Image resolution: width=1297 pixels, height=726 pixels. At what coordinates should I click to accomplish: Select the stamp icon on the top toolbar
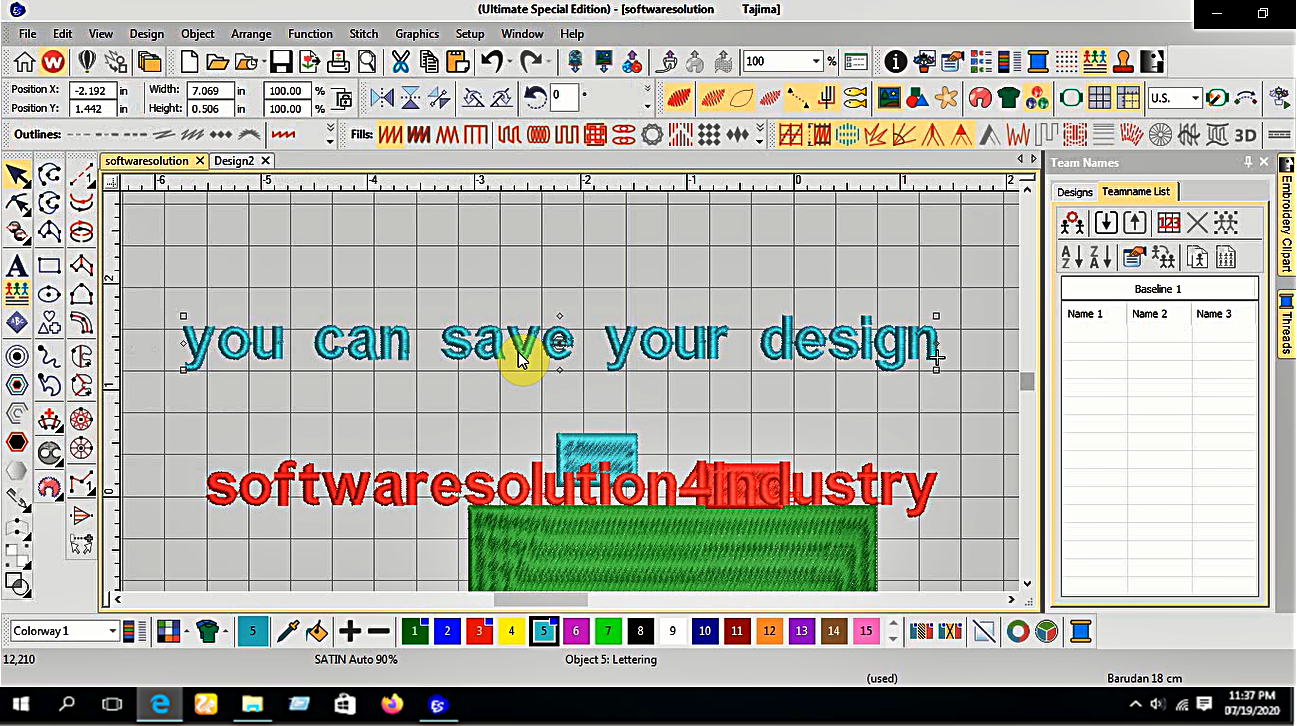[x=1123, y=61]
